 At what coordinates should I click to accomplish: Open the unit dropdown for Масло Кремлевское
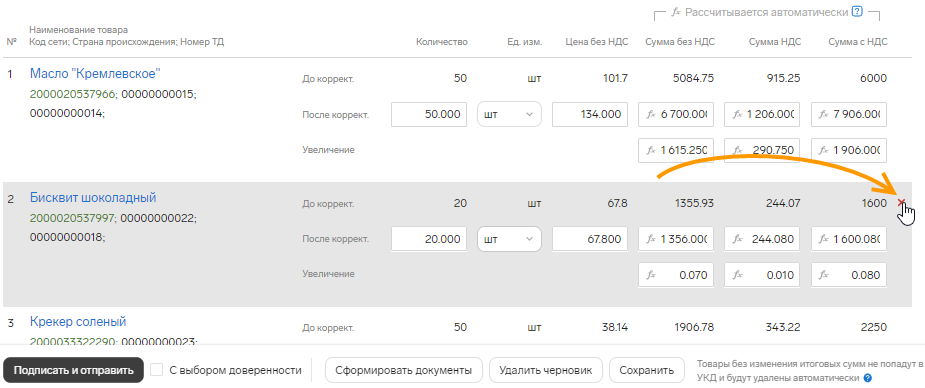509,114
